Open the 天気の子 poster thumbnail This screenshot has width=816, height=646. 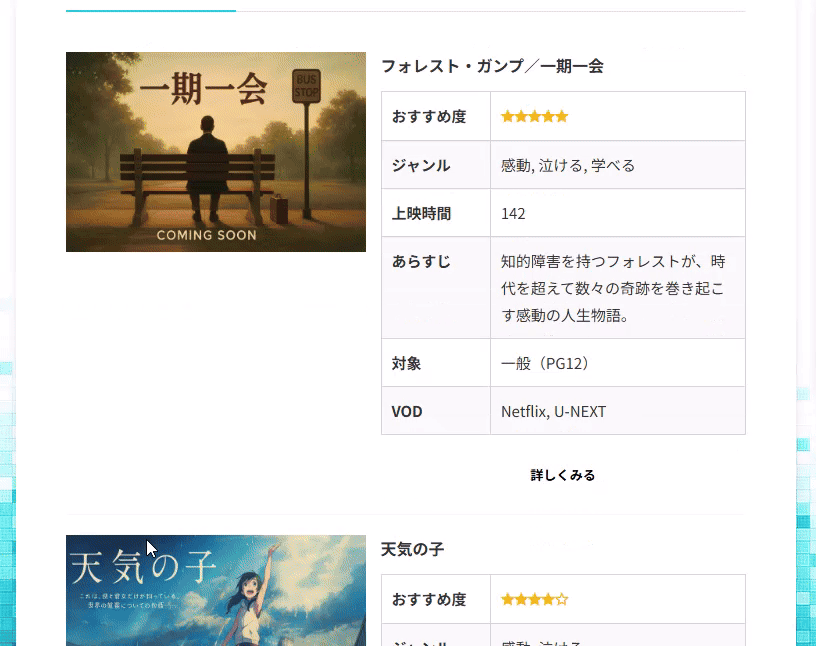216,590
